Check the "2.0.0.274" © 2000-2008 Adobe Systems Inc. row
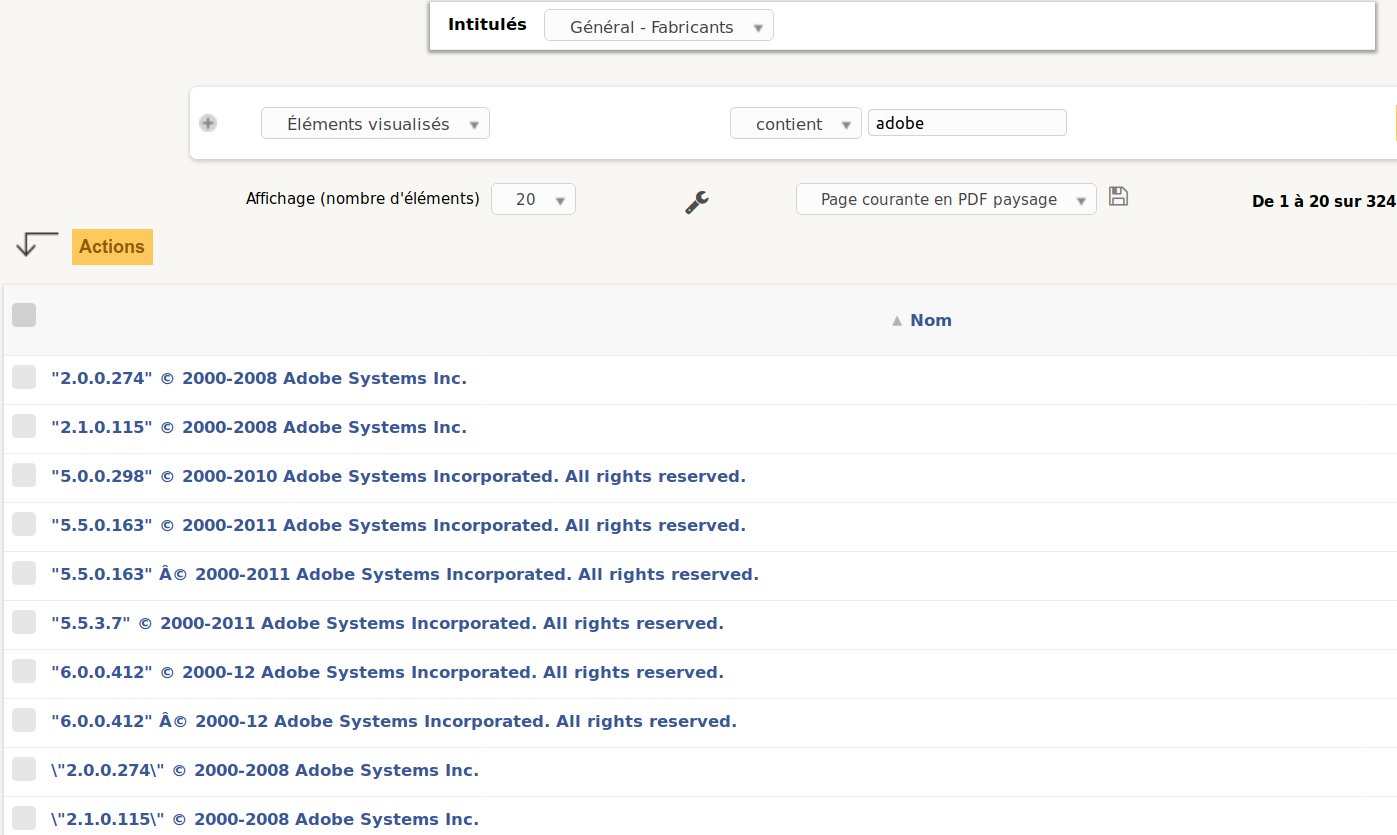Screen dimensions: 1397x835 (24, 377)
